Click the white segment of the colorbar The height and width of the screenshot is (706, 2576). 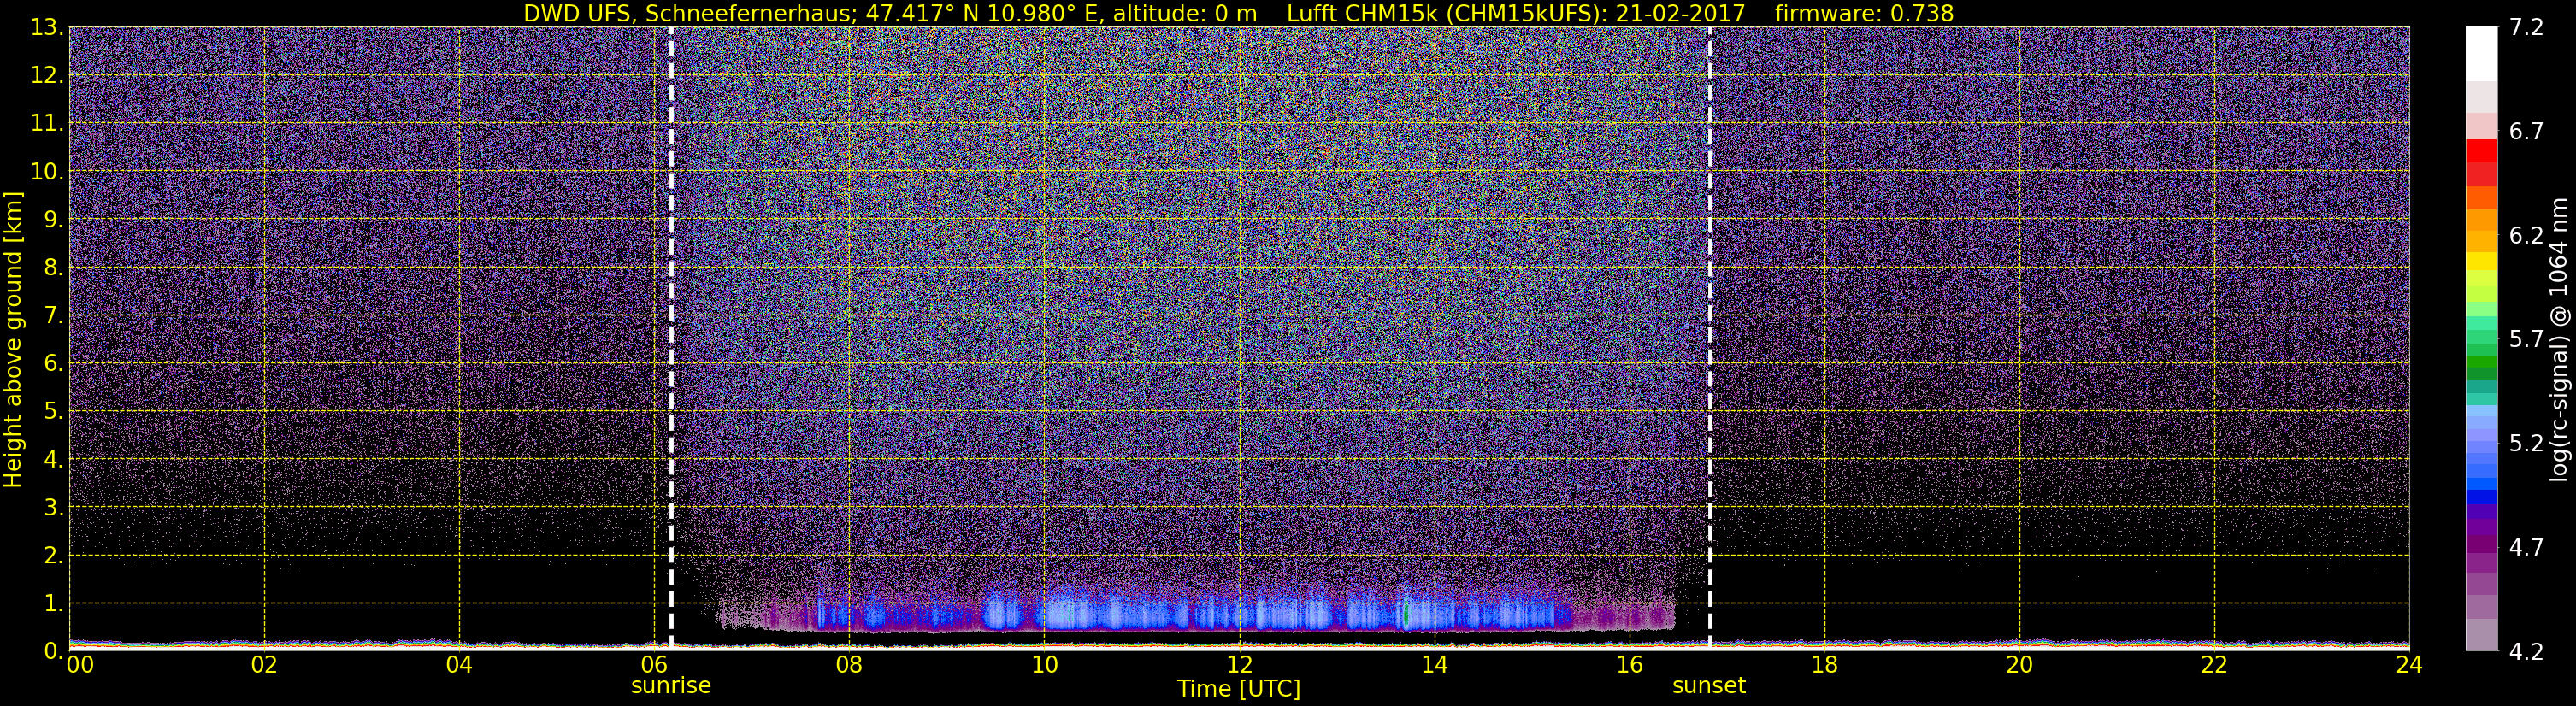pyautogui.click(x=2481, y=54)
